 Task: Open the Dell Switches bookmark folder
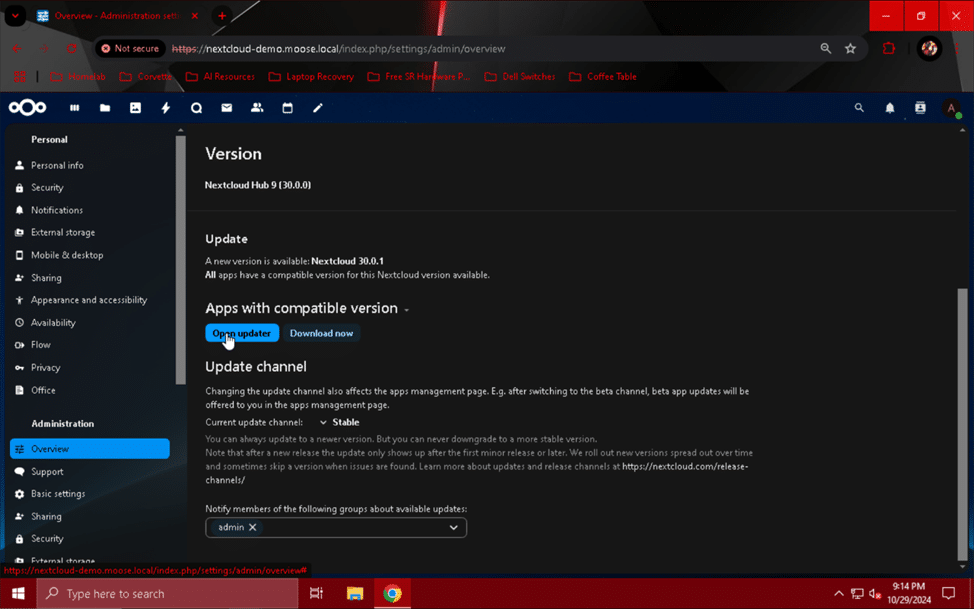[519, 76]
